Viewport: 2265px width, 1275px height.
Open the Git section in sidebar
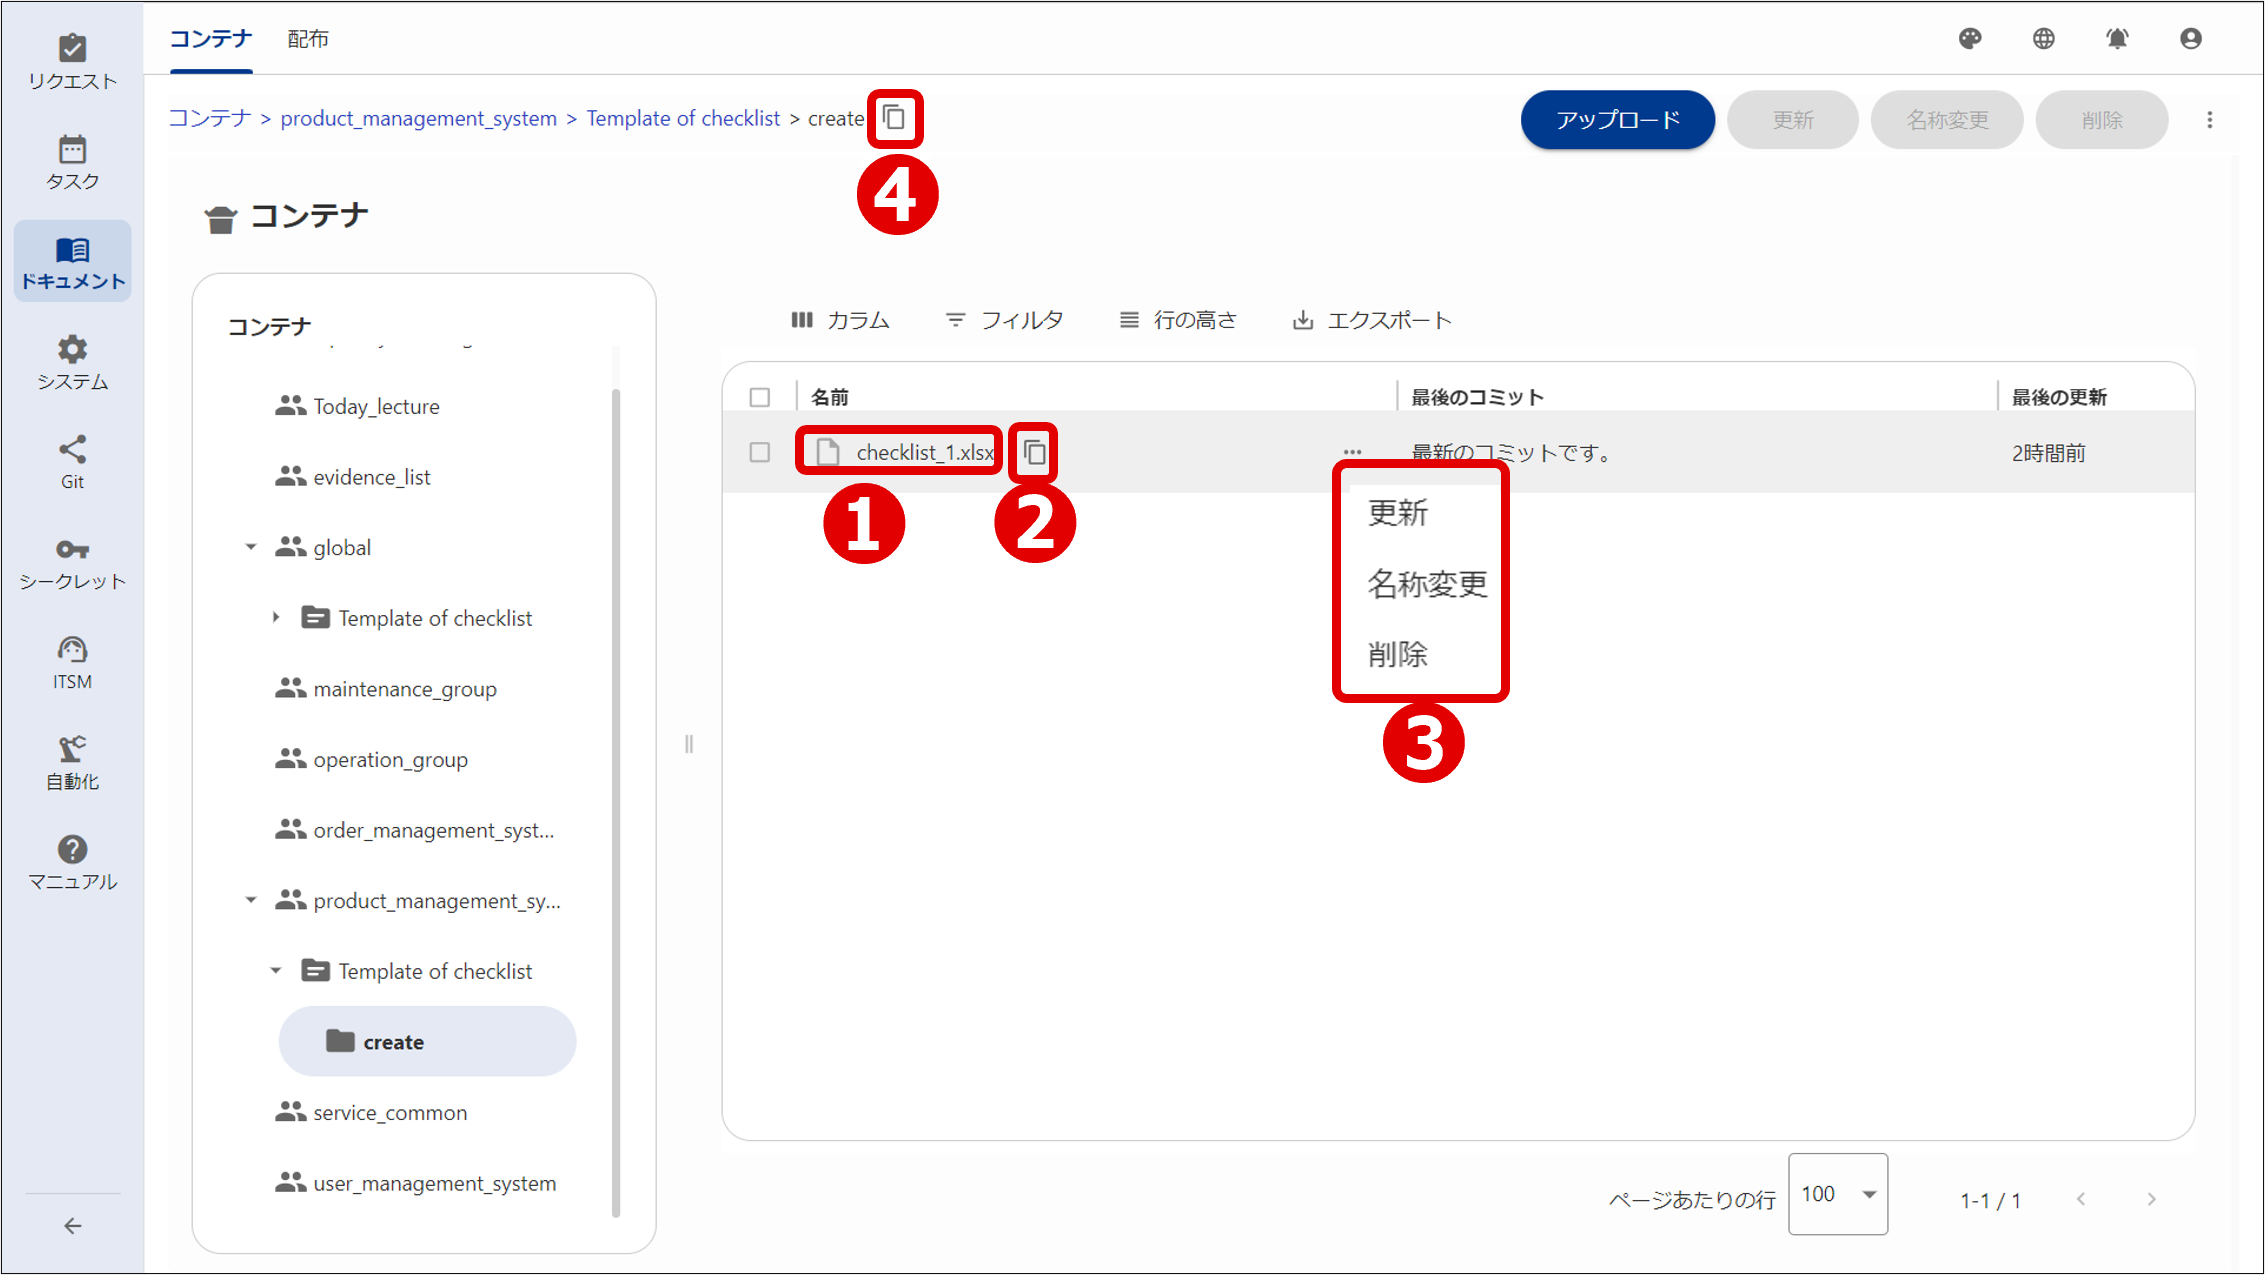pos(72,461)
